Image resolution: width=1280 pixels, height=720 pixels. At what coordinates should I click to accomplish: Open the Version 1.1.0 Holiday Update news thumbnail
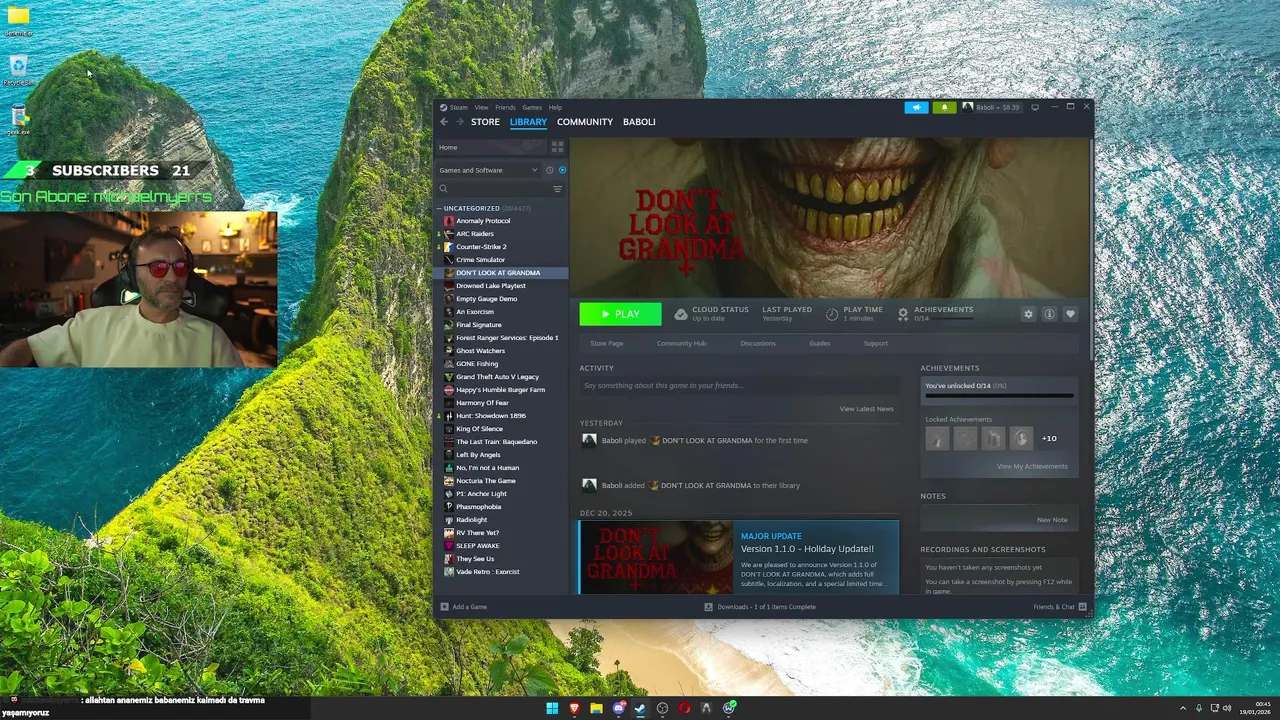tap(655, 557)
